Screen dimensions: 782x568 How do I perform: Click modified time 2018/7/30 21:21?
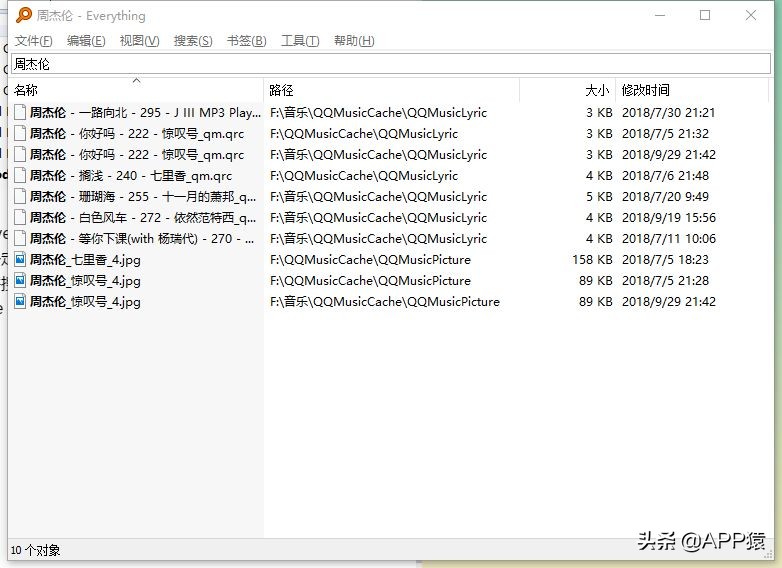[668, 112]
